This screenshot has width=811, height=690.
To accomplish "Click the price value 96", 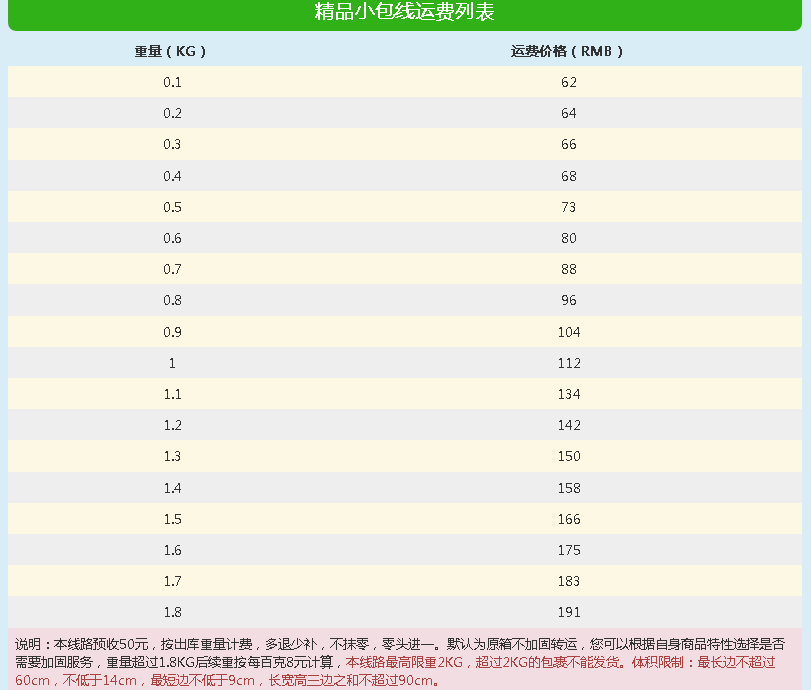I will tap(569, 300).
